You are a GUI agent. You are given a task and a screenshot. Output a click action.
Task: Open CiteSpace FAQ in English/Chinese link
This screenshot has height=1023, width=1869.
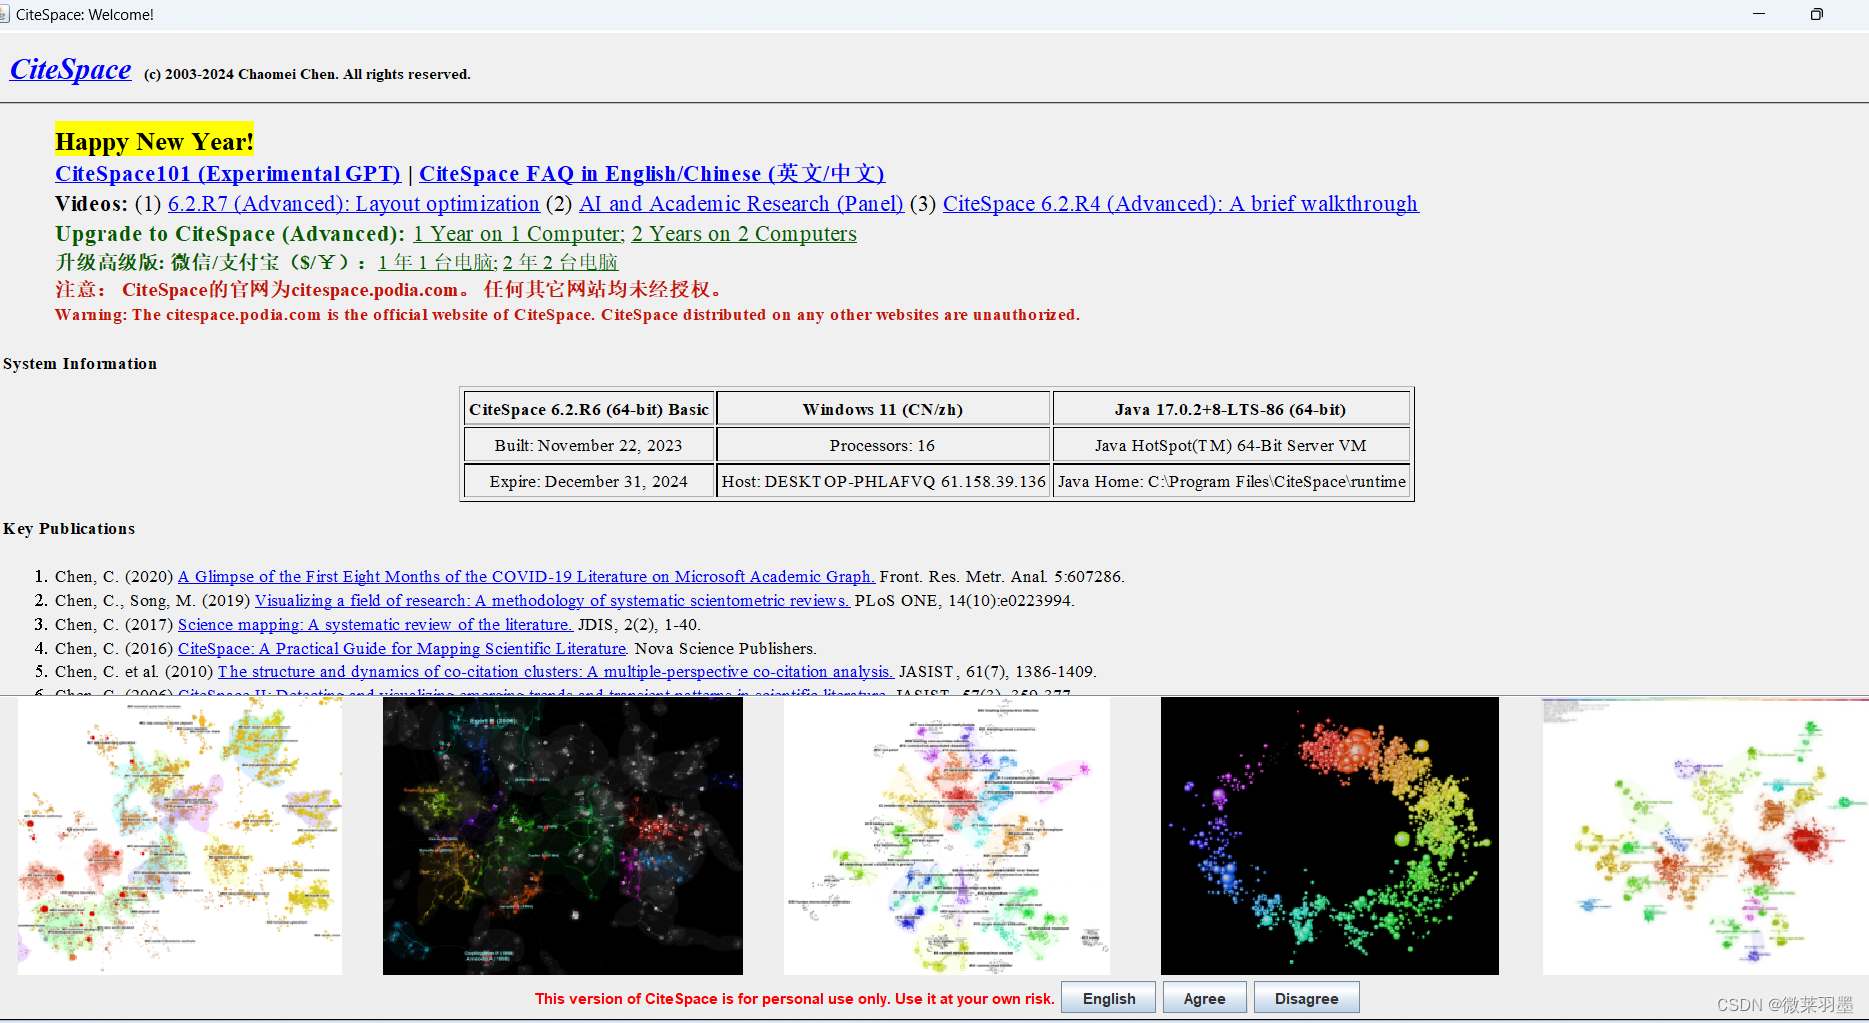tap(652, 174)
